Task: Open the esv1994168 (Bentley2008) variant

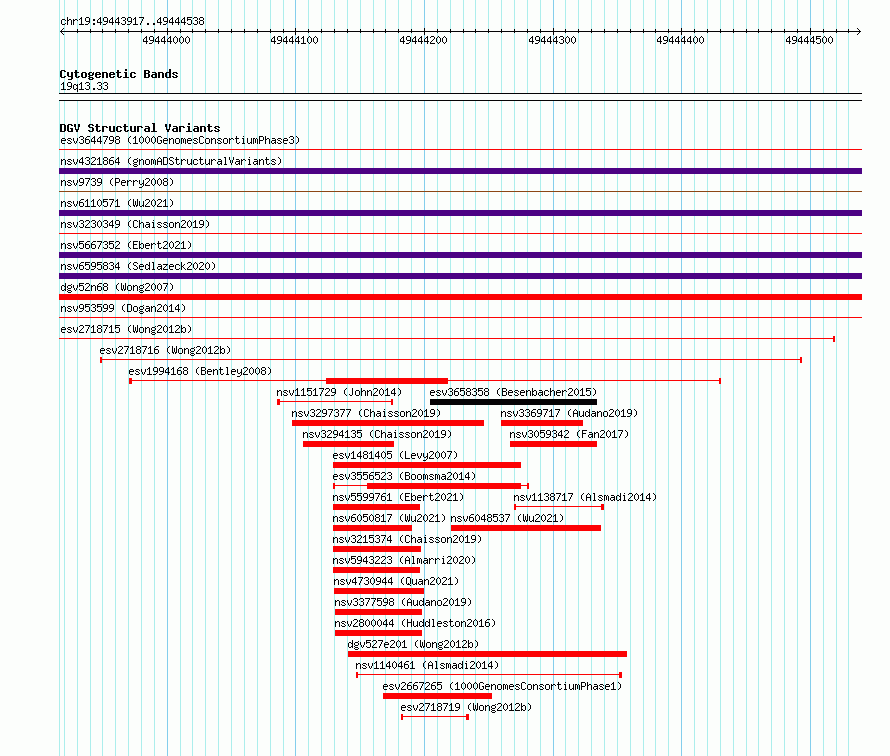Action: (200, 371)
